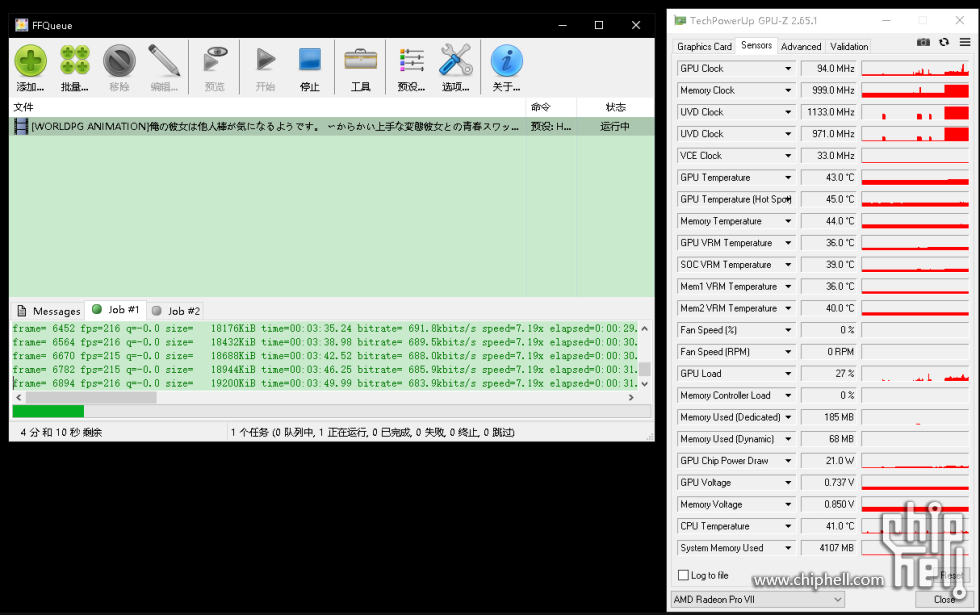
Task: Open the GPU Chip Power Draw dropdown
Action: [x=788, y=461]
